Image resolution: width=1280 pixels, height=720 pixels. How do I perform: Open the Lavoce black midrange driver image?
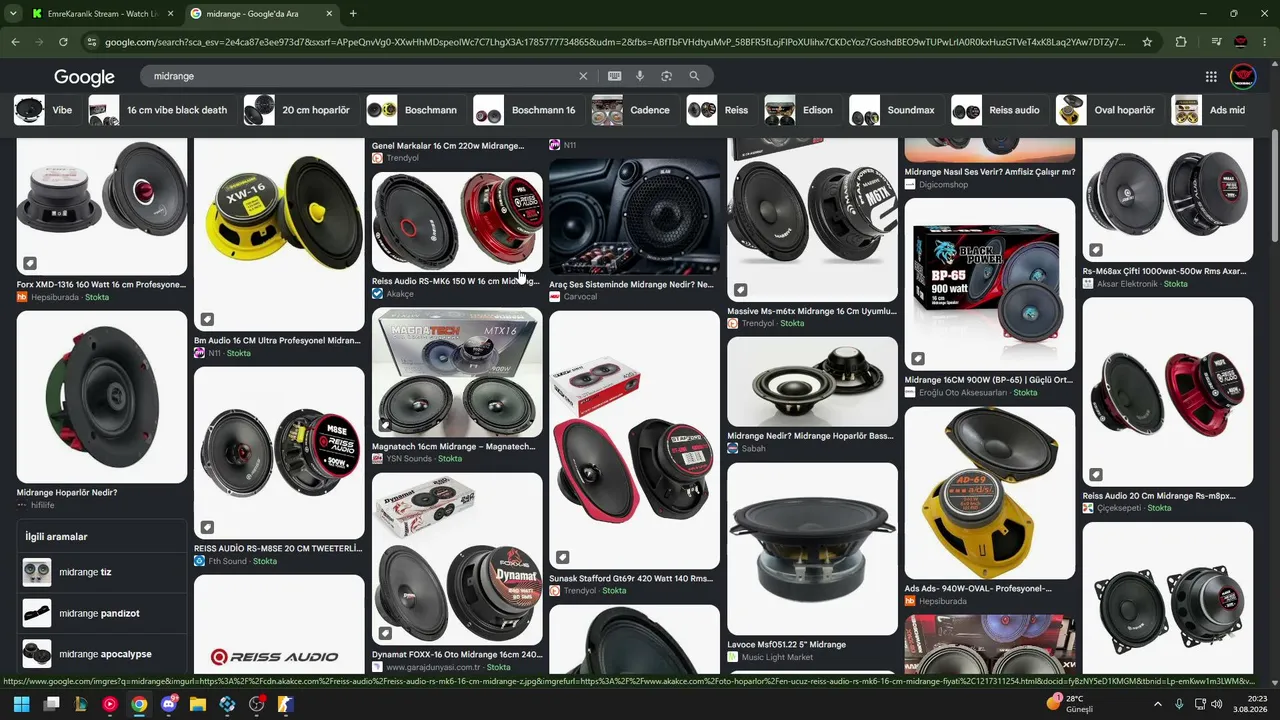click(x=812, y=548)
